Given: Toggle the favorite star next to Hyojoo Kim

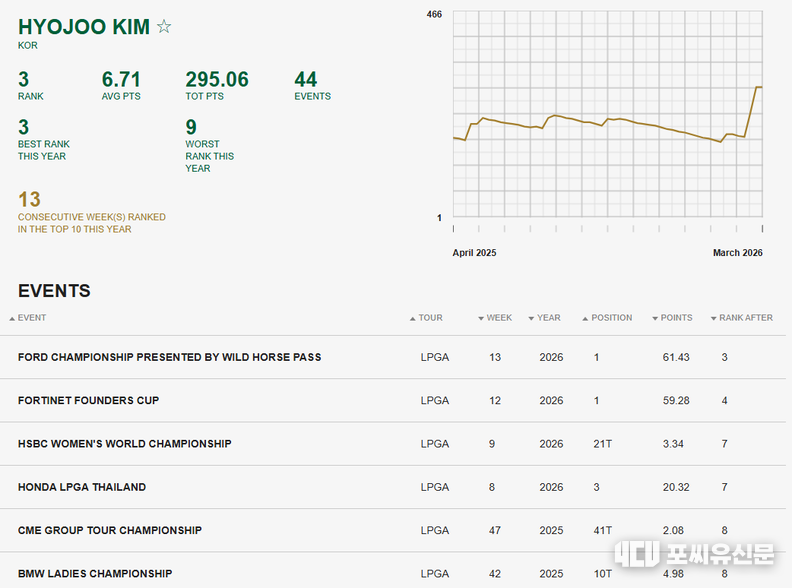Looking at the screenshot, I should (x=164, y=27).
